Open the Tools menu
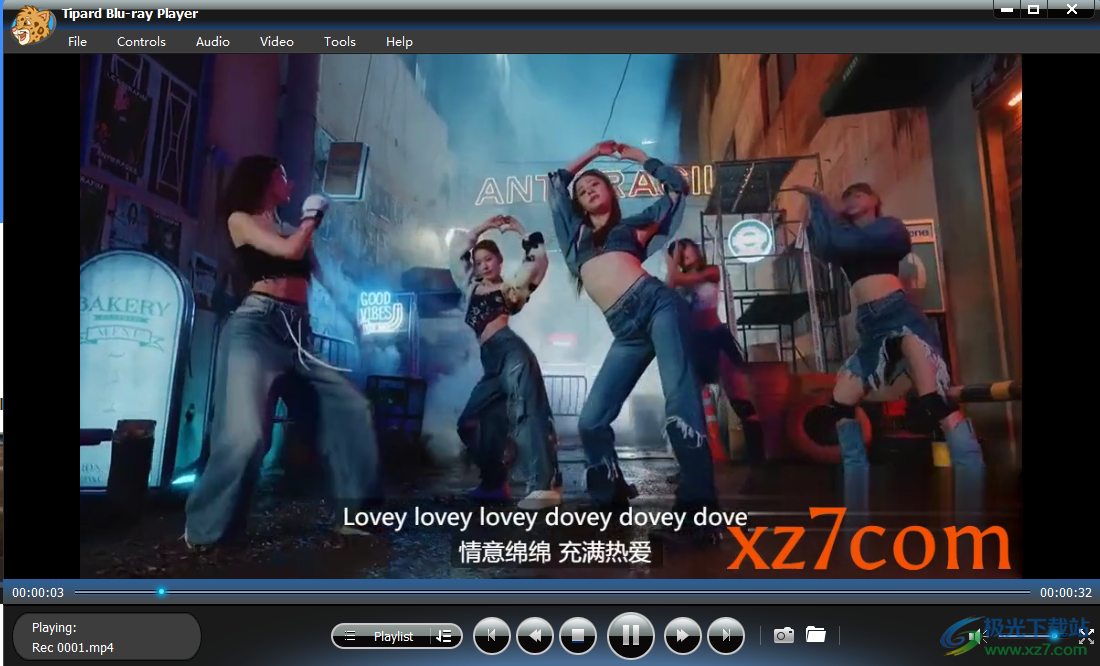Image resolution: width=1100 pixels, height=666 pixels. pos(340,41)
